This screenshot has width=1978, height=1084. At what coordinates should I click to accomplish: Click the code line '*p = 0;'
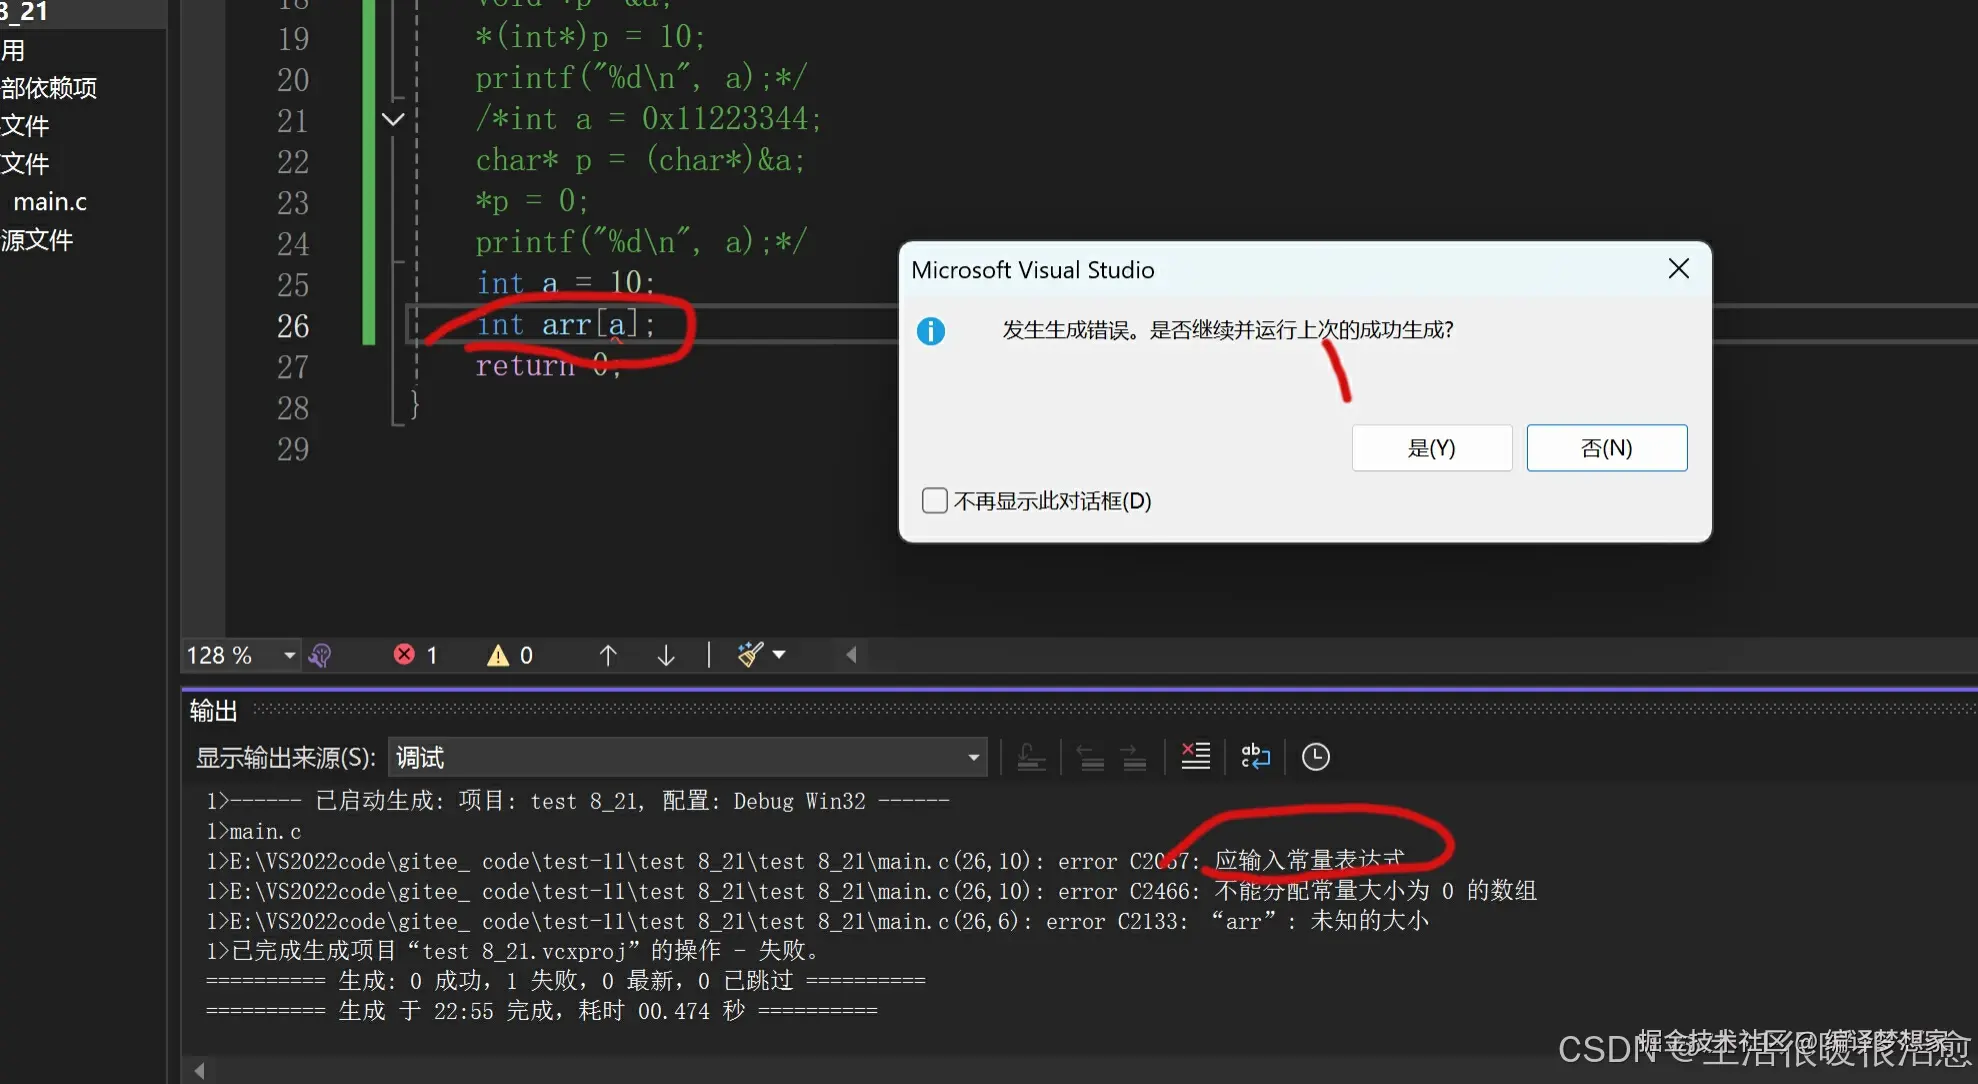click(x=532, y=201)
